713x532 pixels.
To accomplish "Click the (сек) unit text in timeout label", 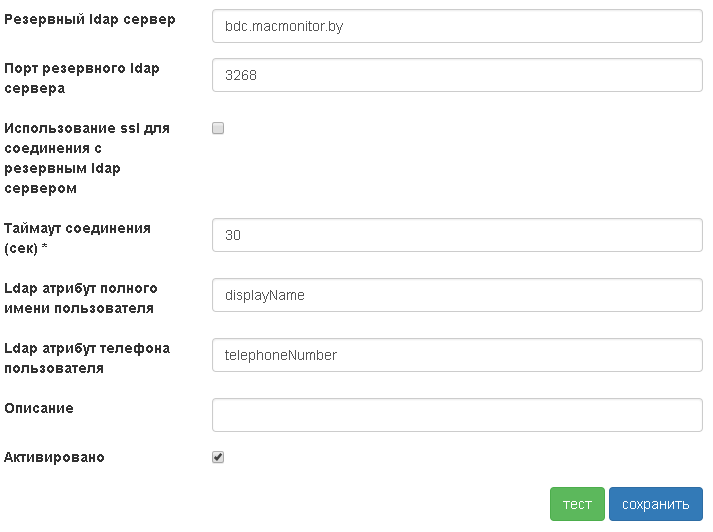I will [22, 248].
